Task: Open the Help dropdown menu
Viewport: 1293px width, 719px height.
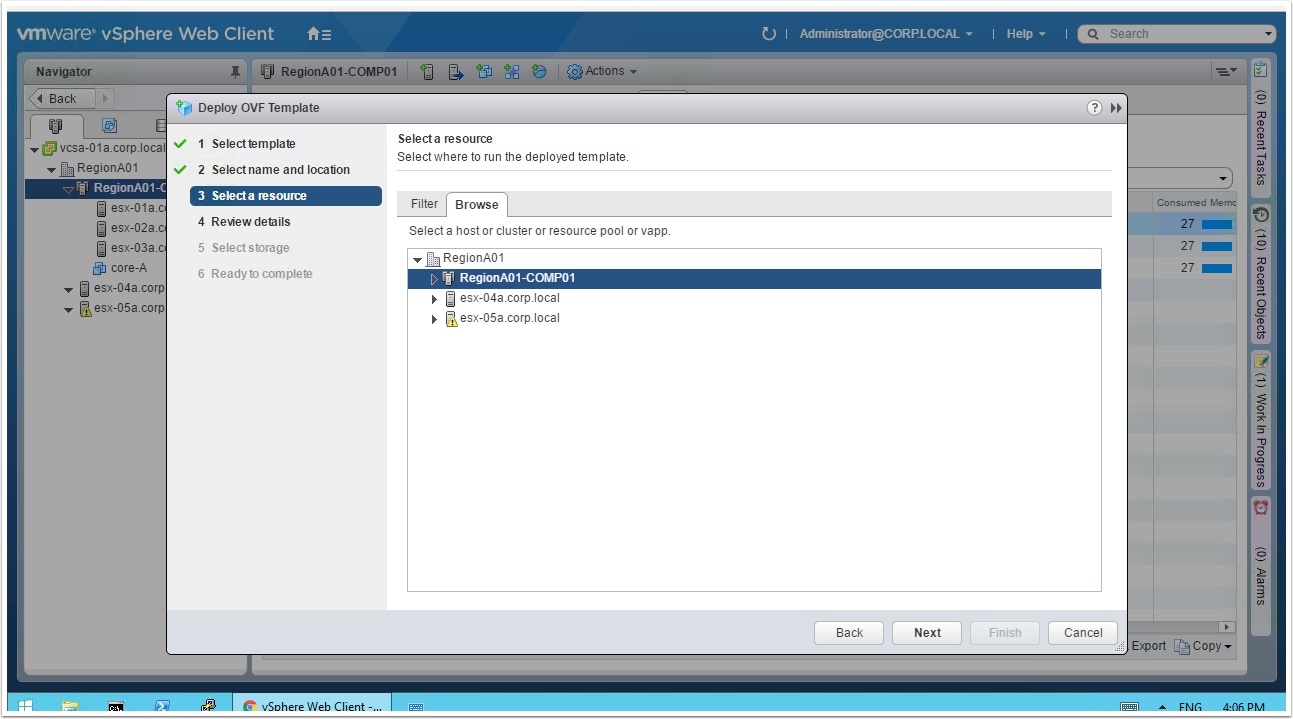Action: pyautogui.click(x=1026, y=34)
